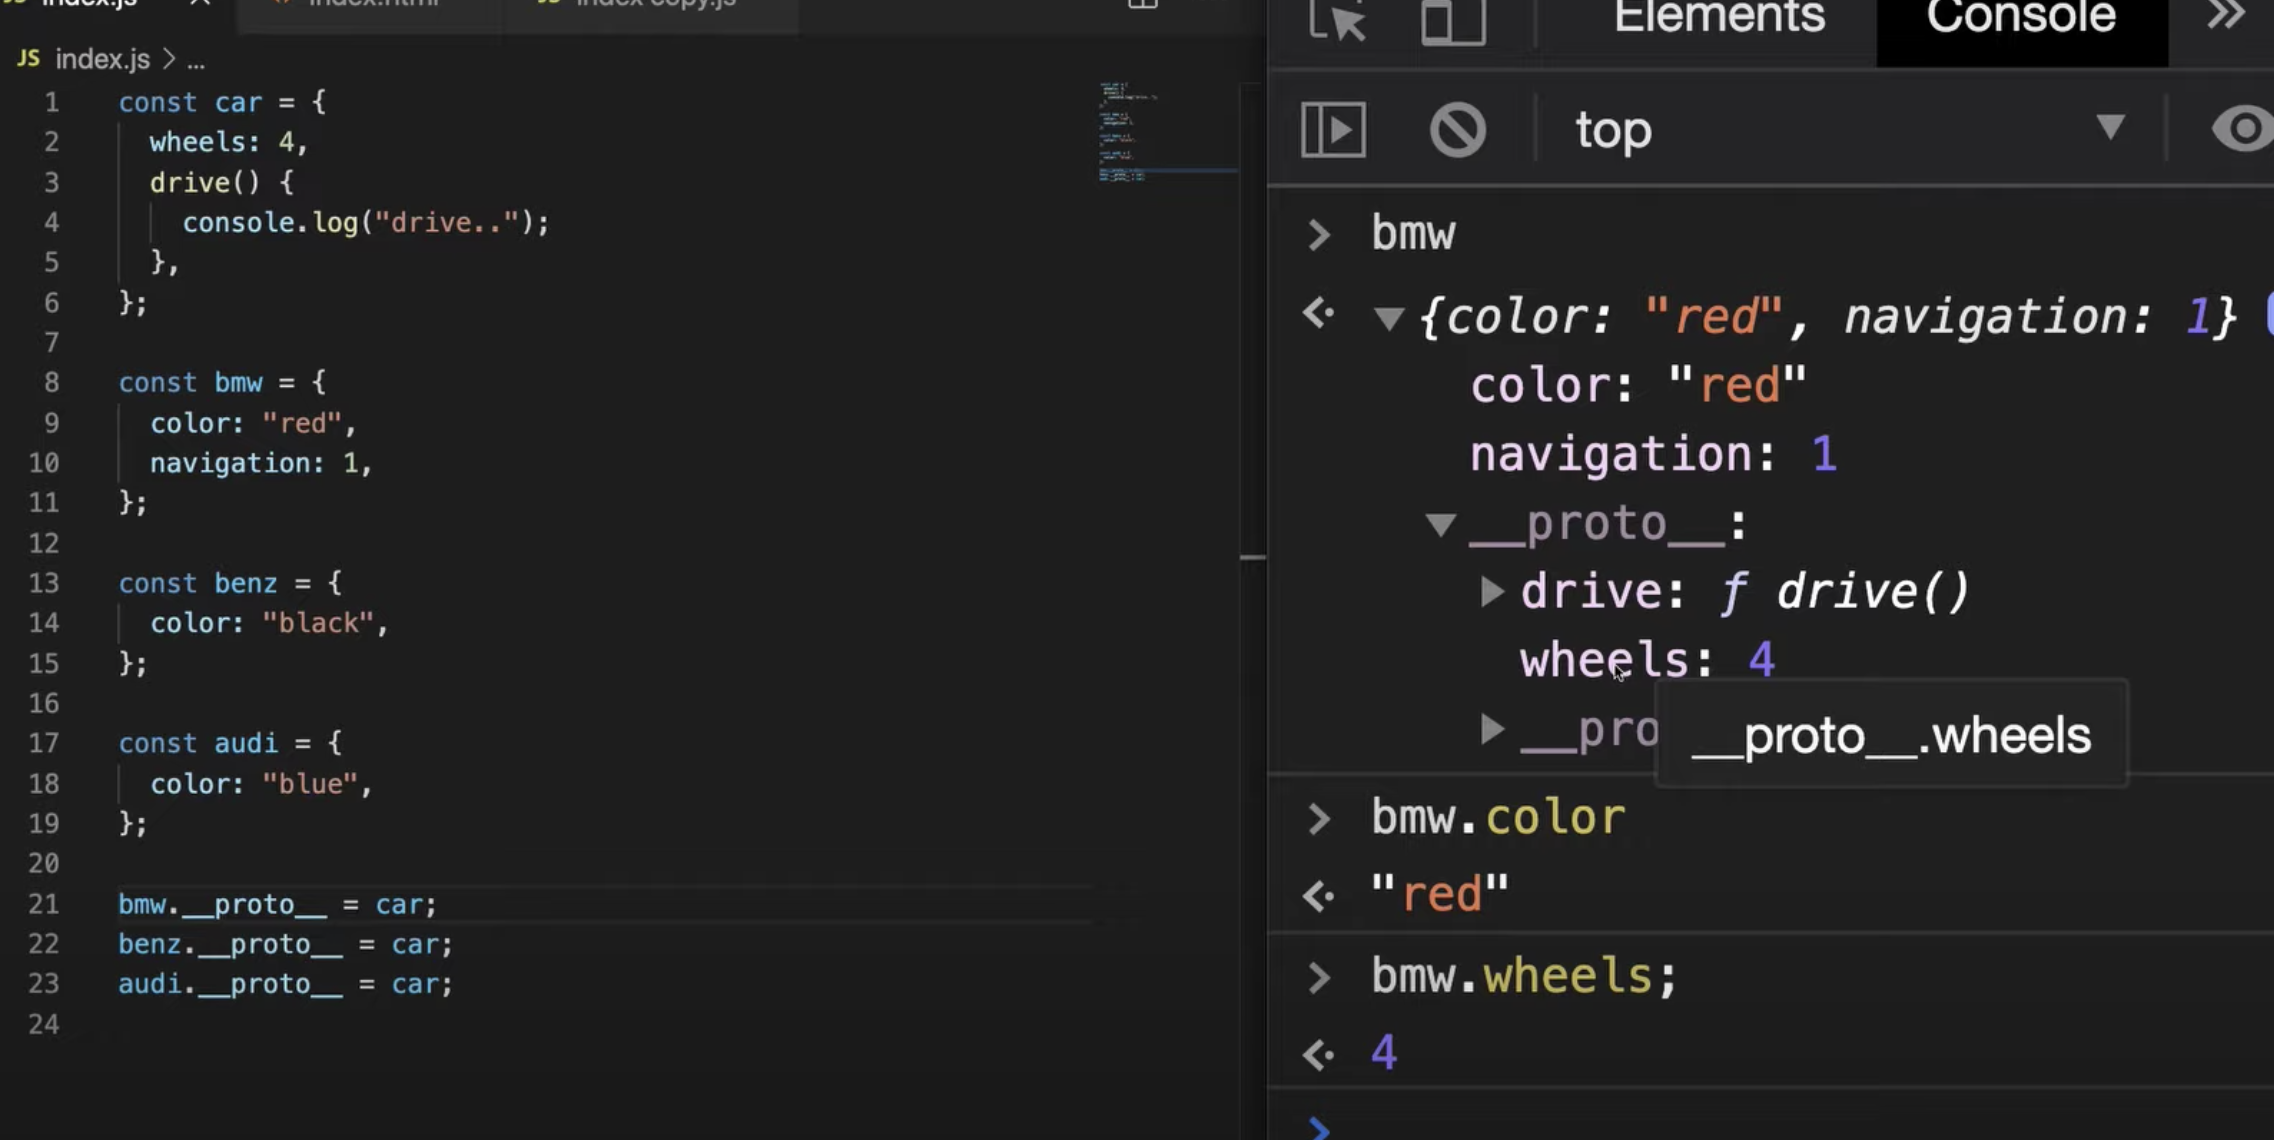Switch to the Elements tab

tap(1719, 18)
